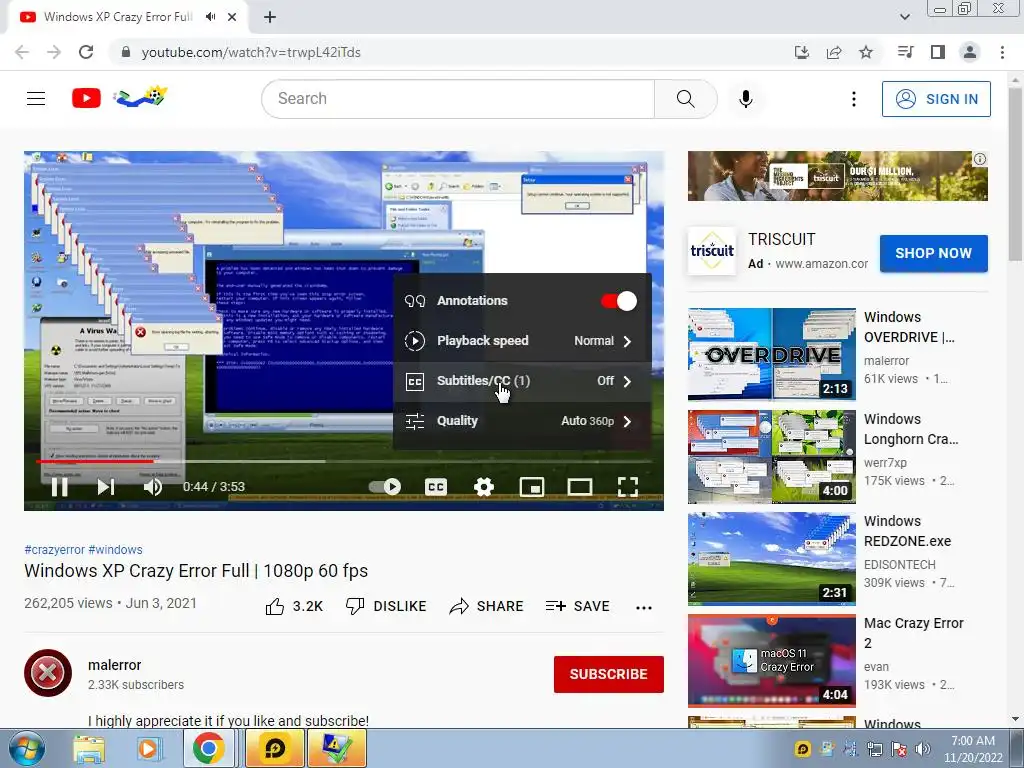Click the system tray volume icon
This screenshot has height=768, width=1024.
922,749
